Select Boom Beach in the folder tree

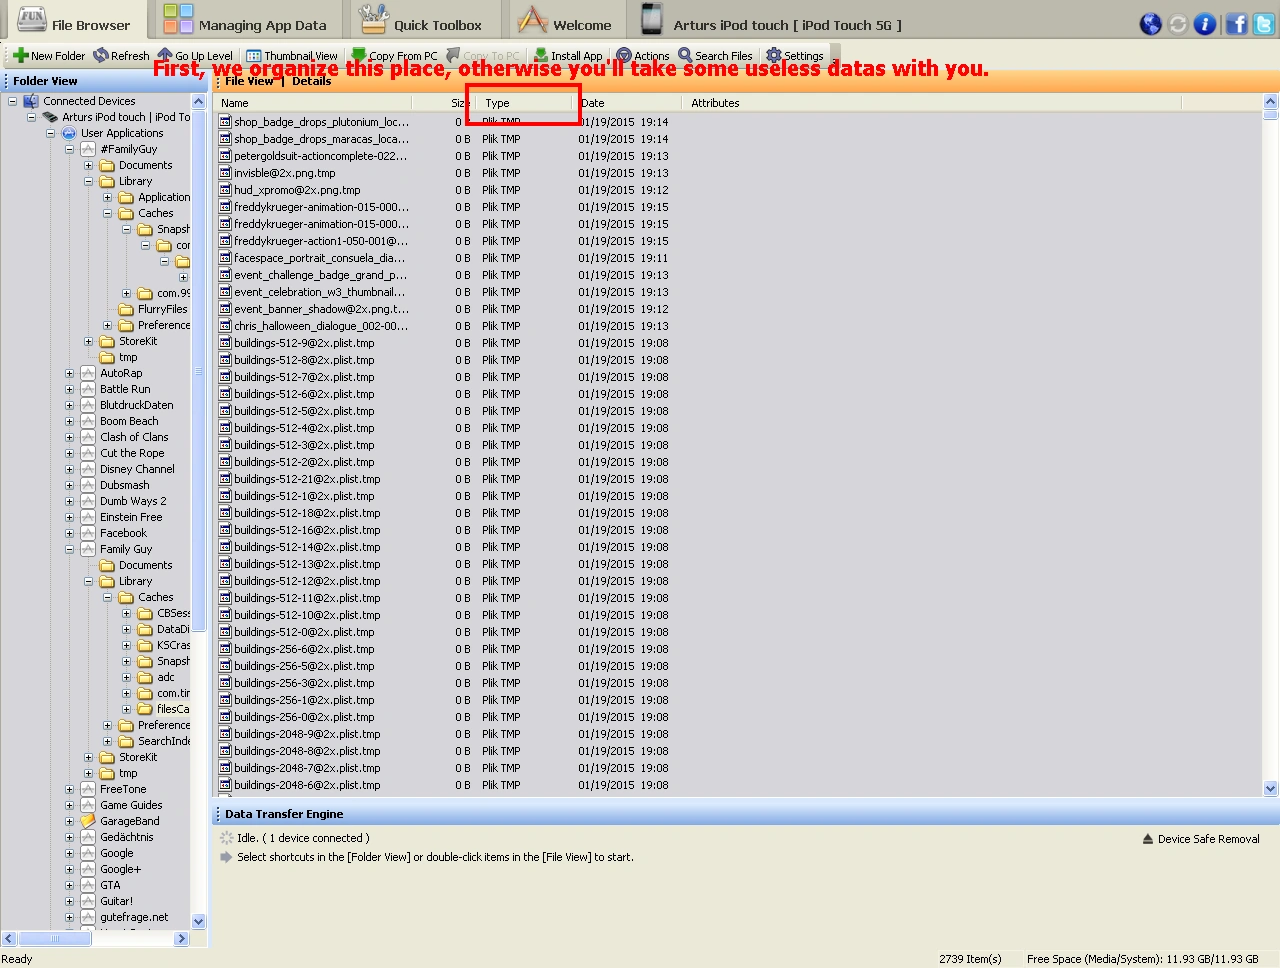click(129, 421)
